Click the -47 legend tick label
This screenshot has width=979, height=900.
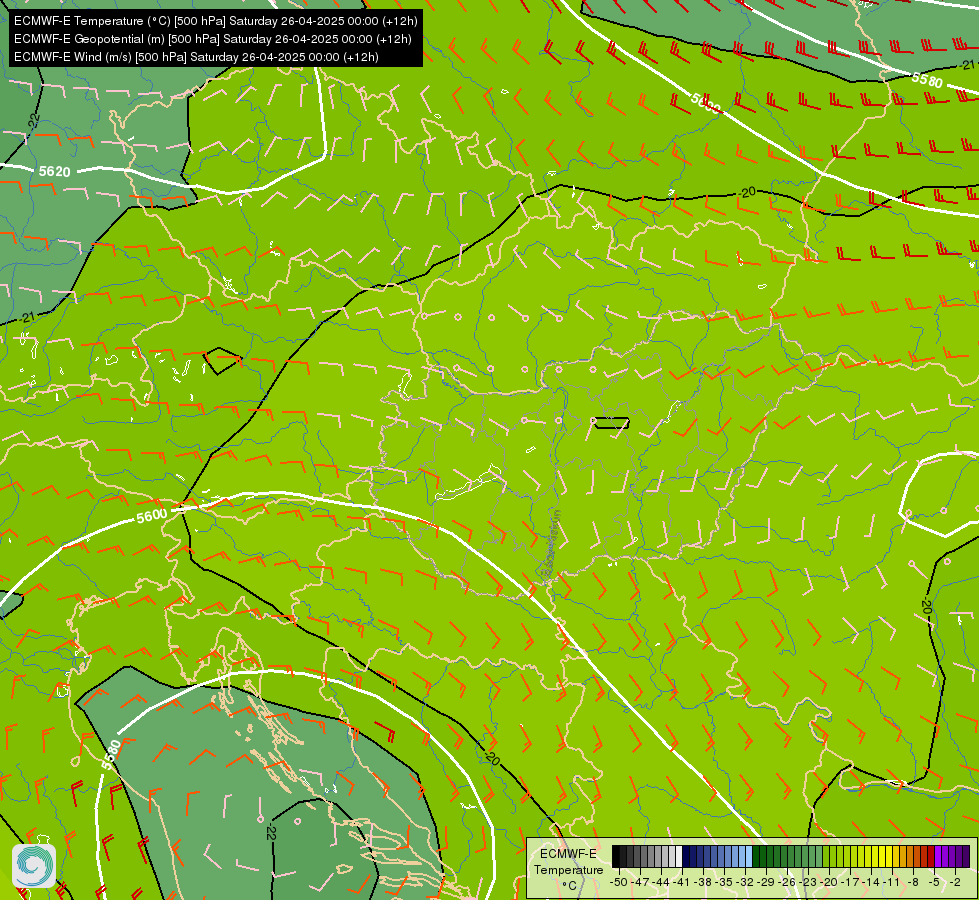639,882
